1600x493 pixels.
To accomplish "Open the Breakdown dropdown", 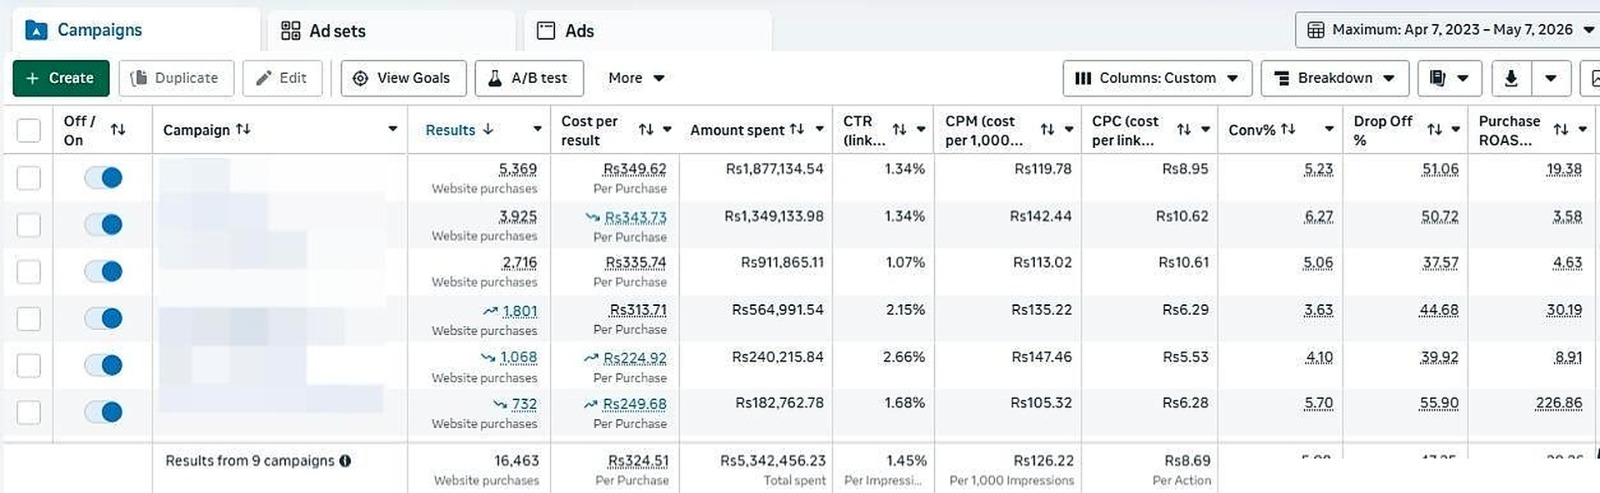I will pos(1335,78).
